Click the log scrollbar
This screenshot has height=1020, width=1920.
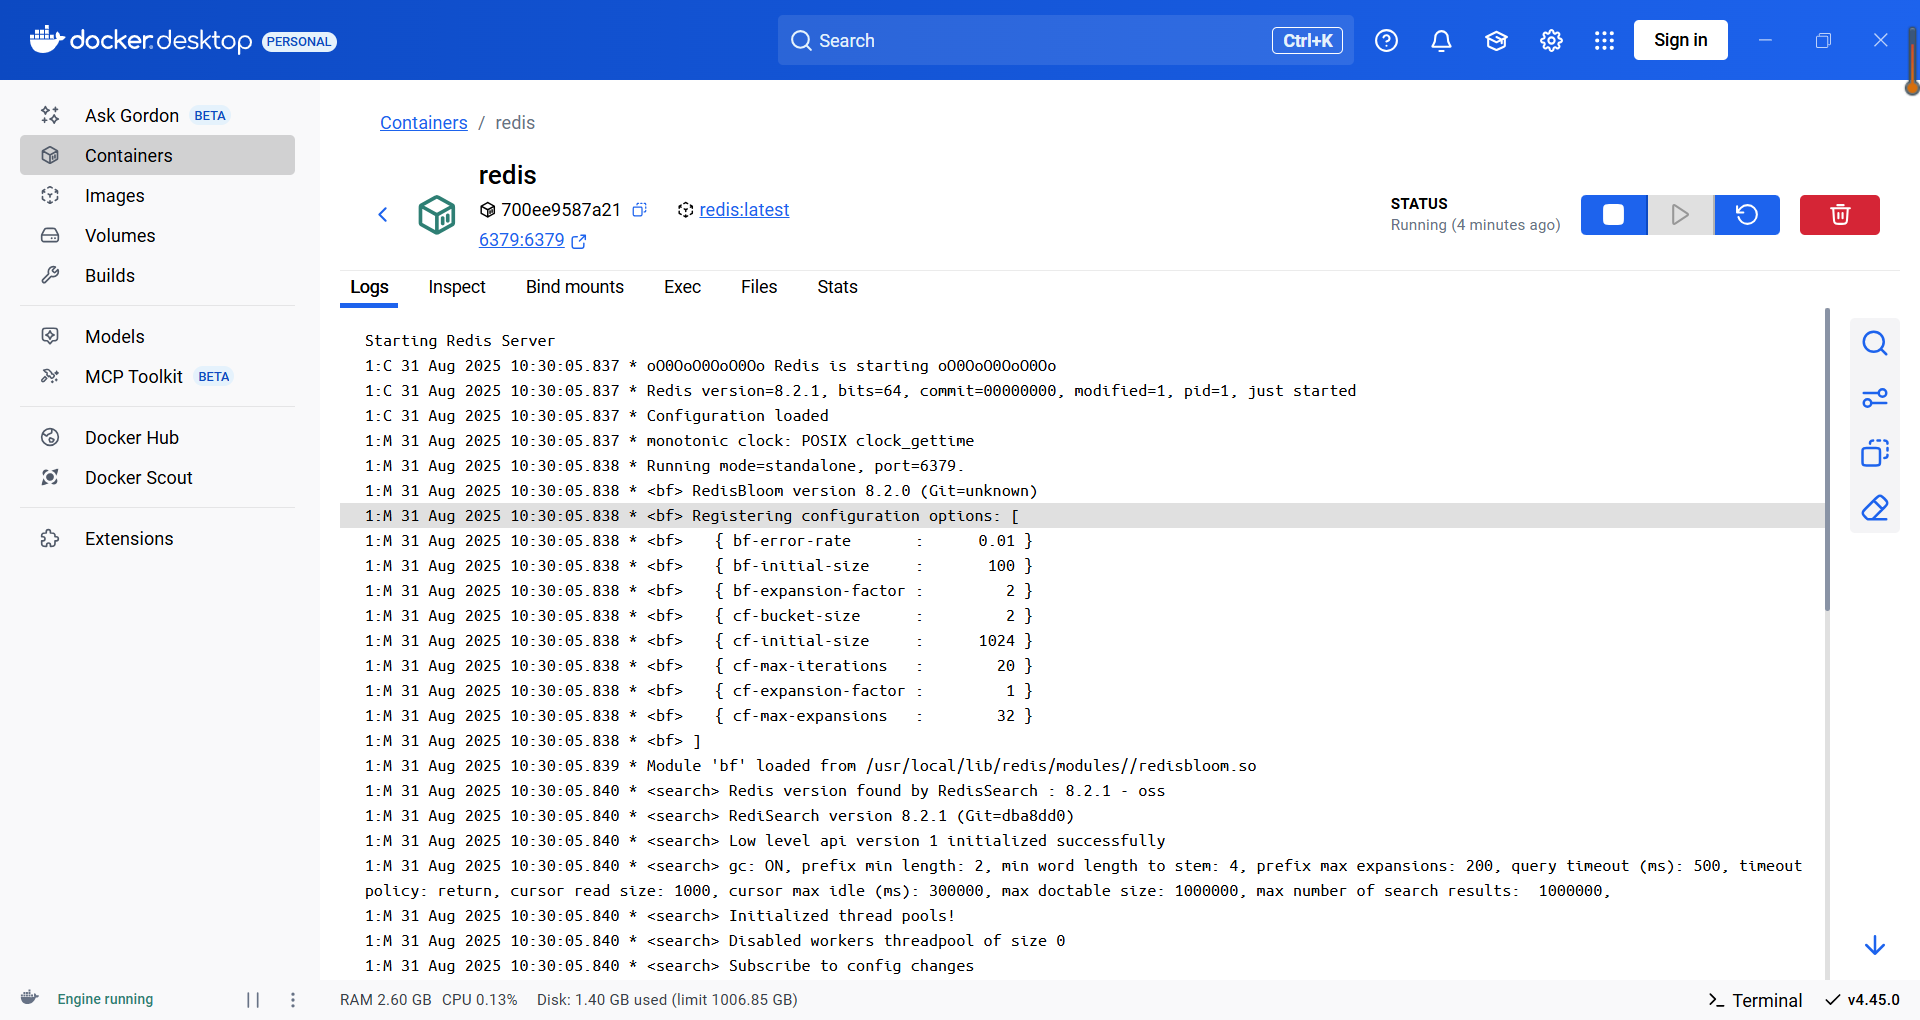(x=1827, y=460)
